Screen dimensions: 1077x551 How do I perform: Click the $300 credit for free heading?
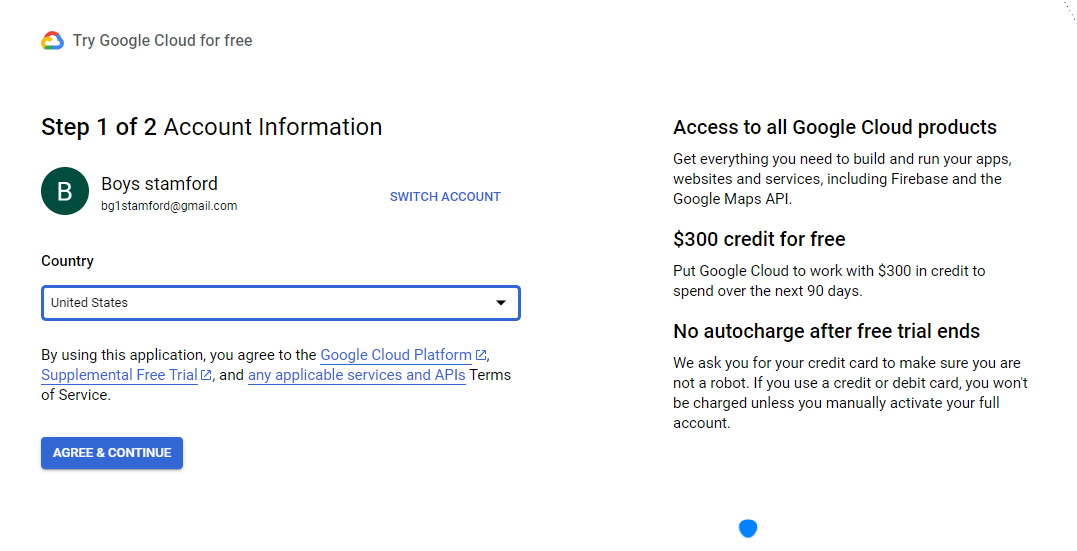tap(759, 239)
